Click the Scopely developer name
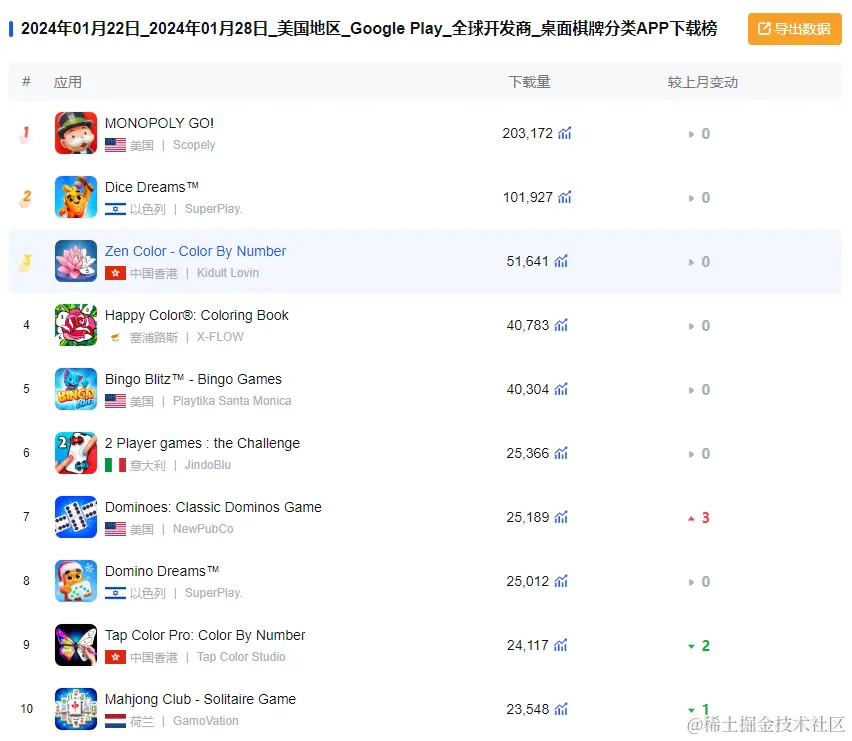 (x=194, y=145)
